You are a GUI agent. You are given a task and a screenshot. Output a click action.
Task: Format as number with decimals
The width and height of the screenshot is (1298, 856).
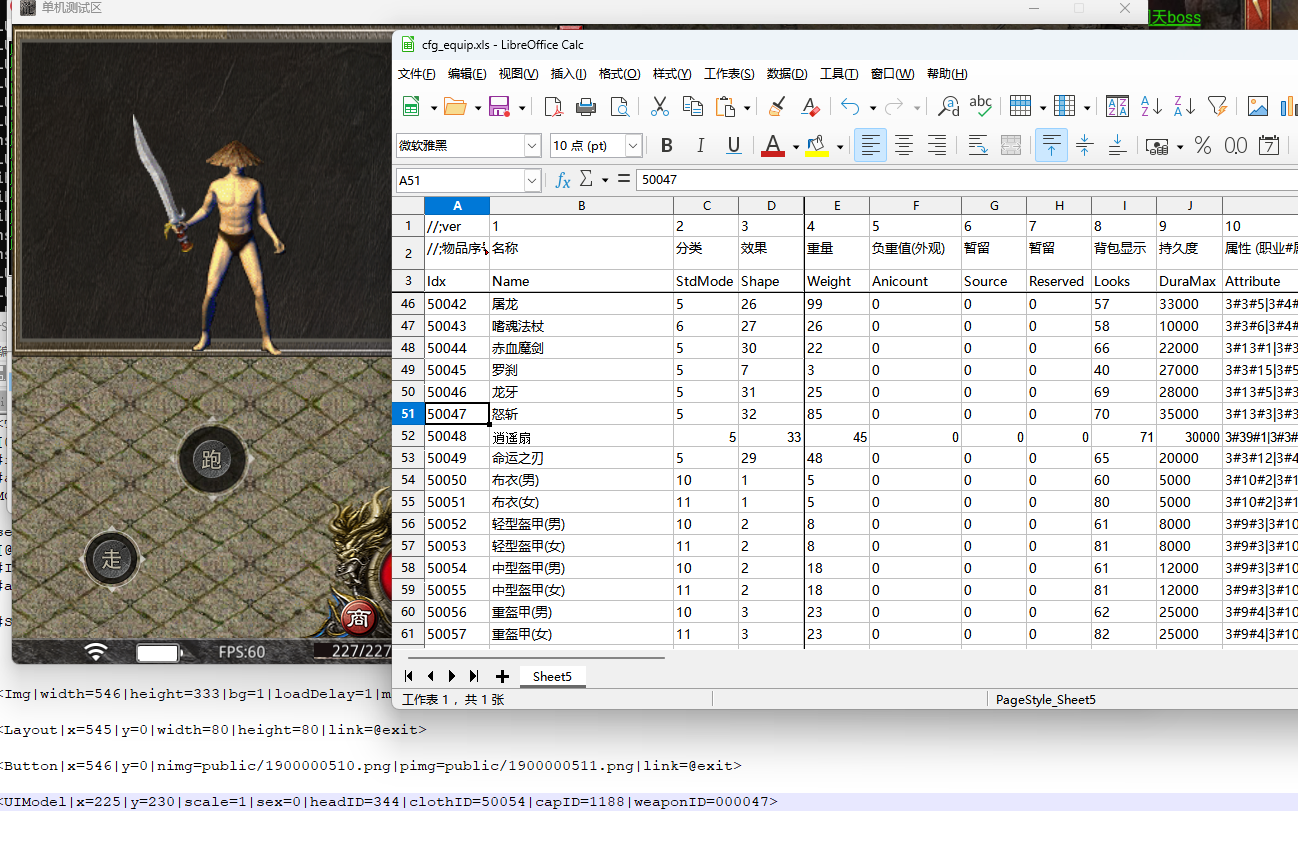coord(1236,146)
